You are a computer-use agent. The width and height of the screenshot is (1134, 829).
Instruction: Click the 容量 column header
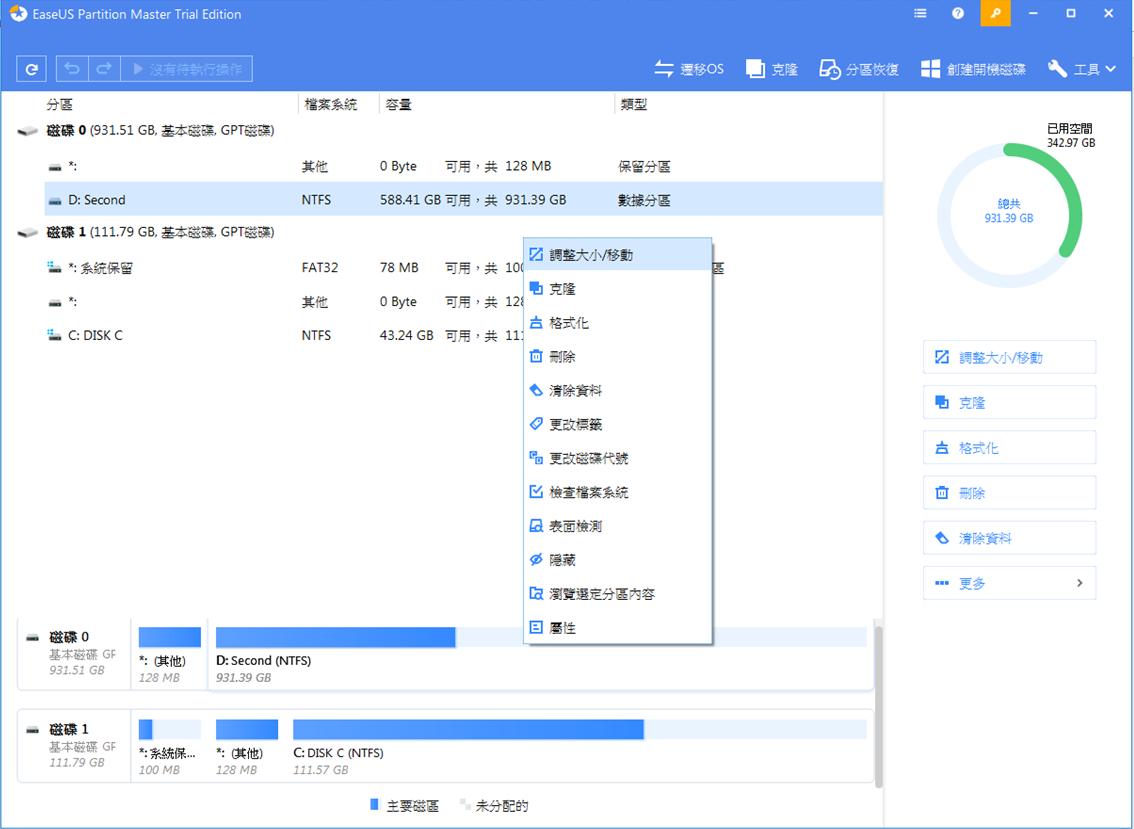[x=398, y=104]
